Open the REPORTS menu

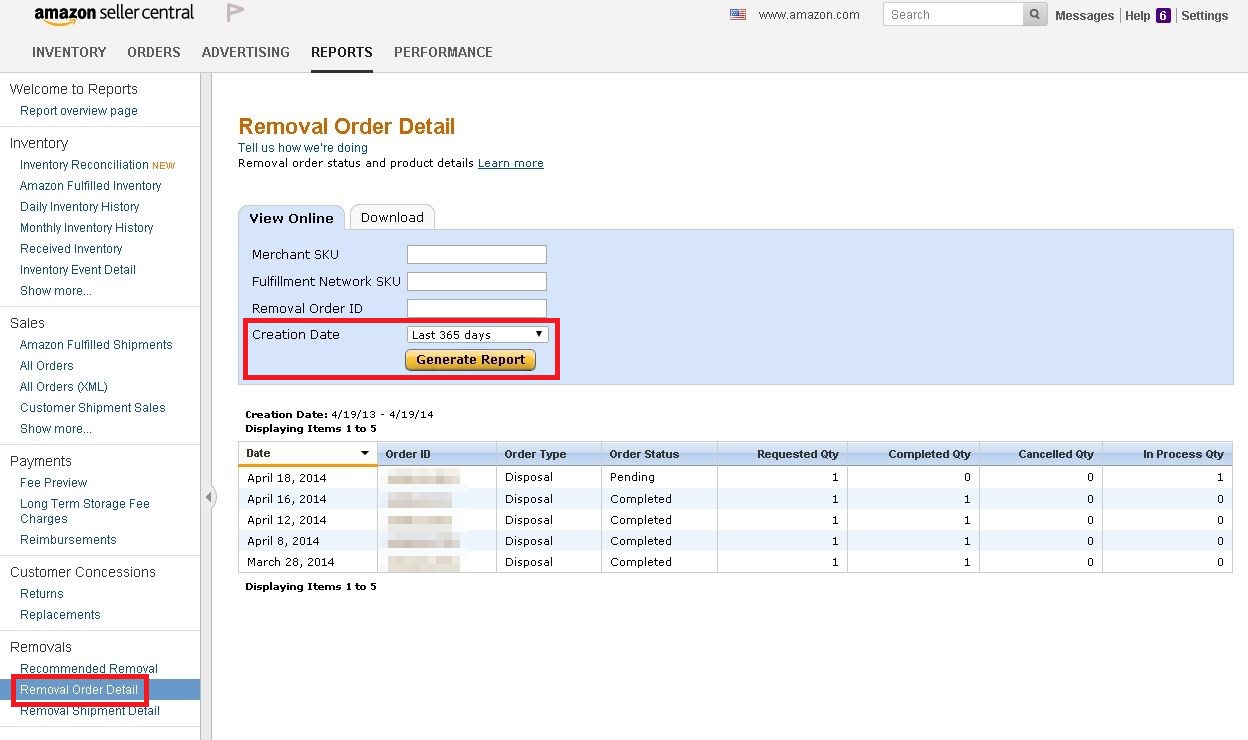[342, 52]
